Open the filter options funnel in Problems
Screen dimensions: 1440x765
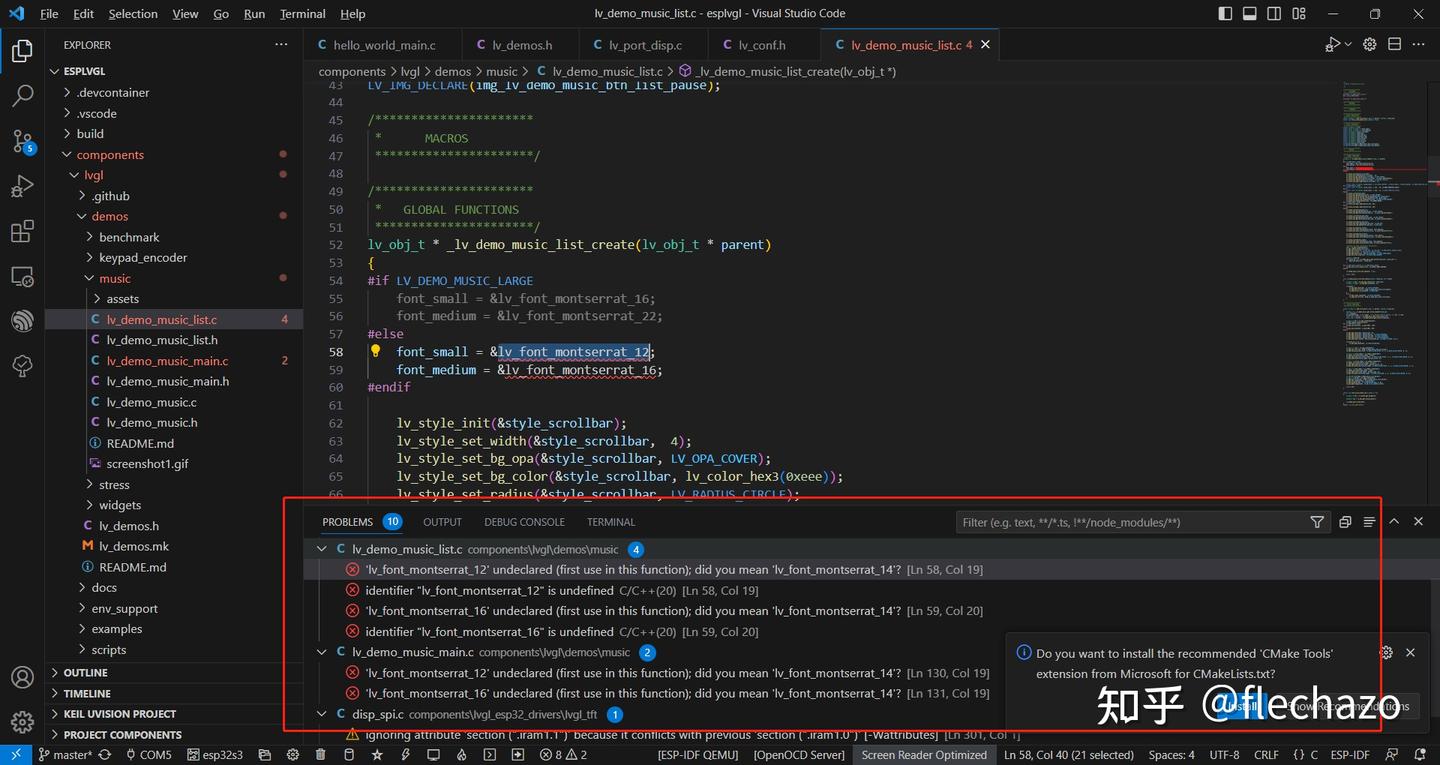pos(1317,522)
